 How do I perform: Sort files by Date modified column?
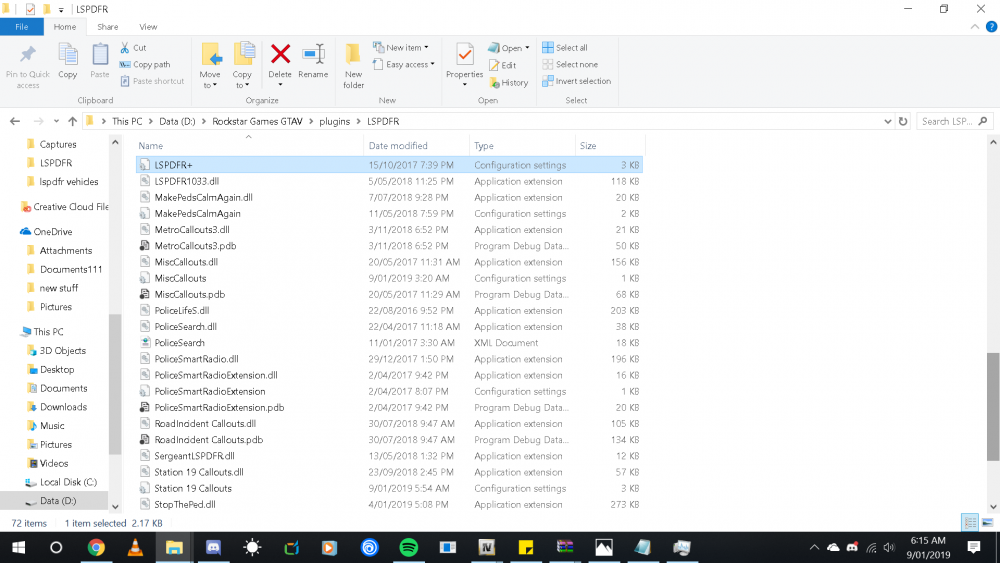pos(398,146)
